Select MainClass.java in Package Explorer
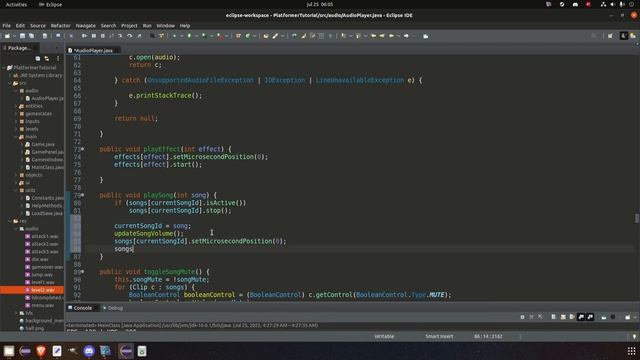Screen dimensions: 640x360 click(44, 167)
